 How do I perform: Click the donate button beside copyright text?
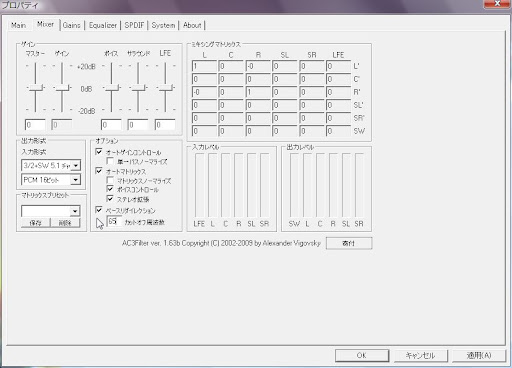[349, 243]
